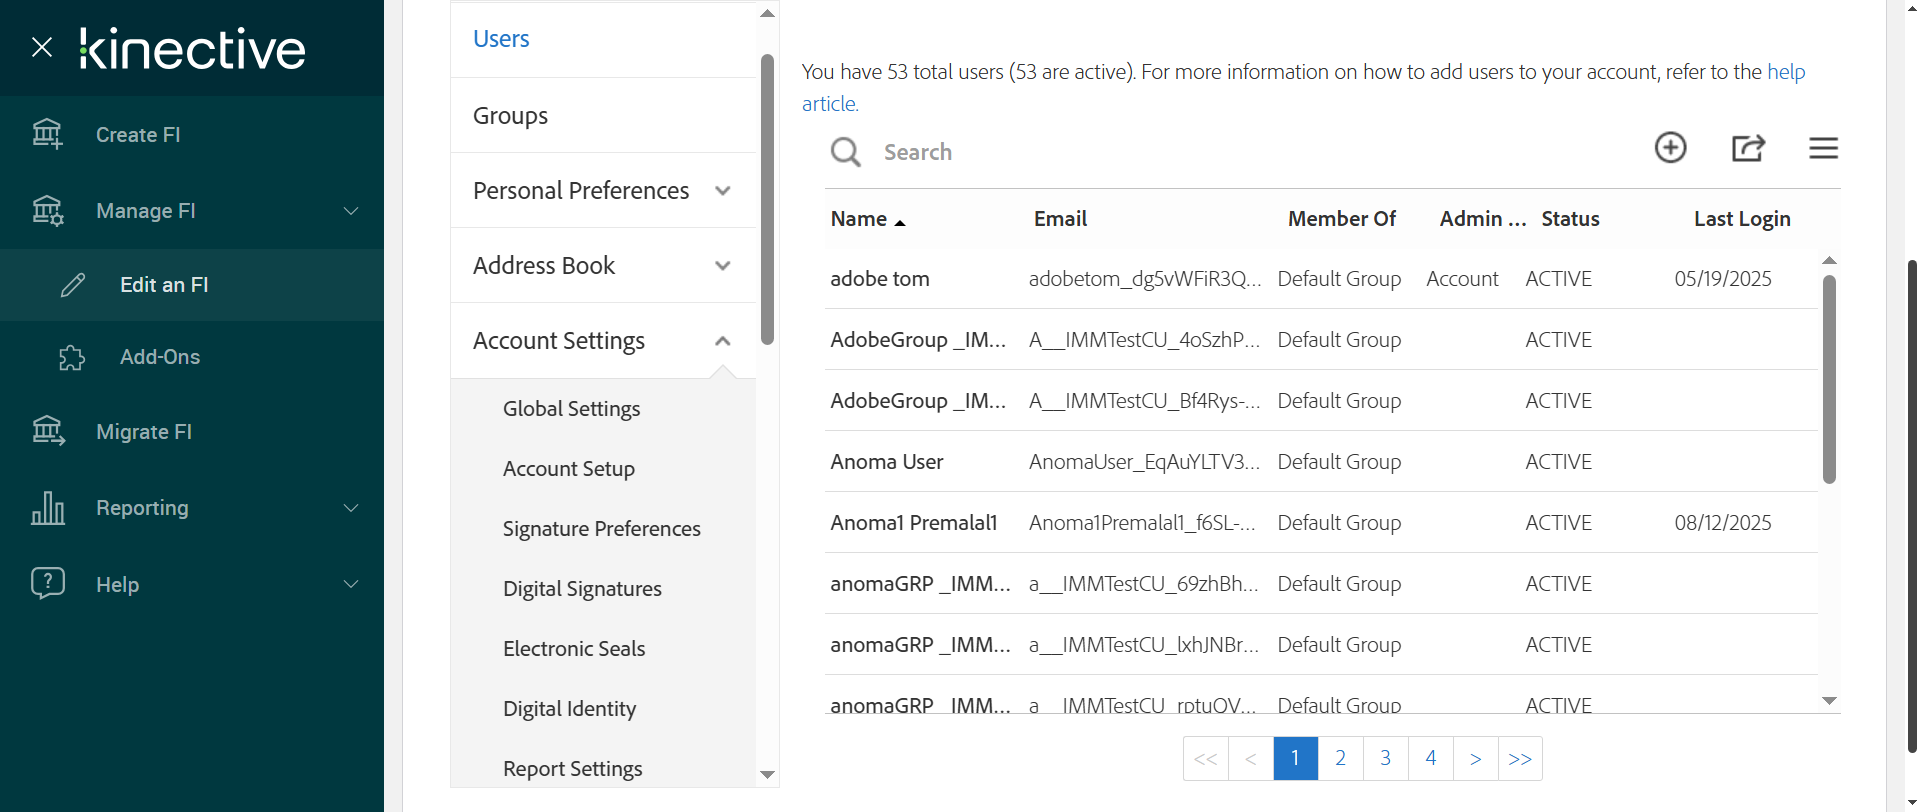
Task: Go to page 2 of users
Action: point(1340,758)
